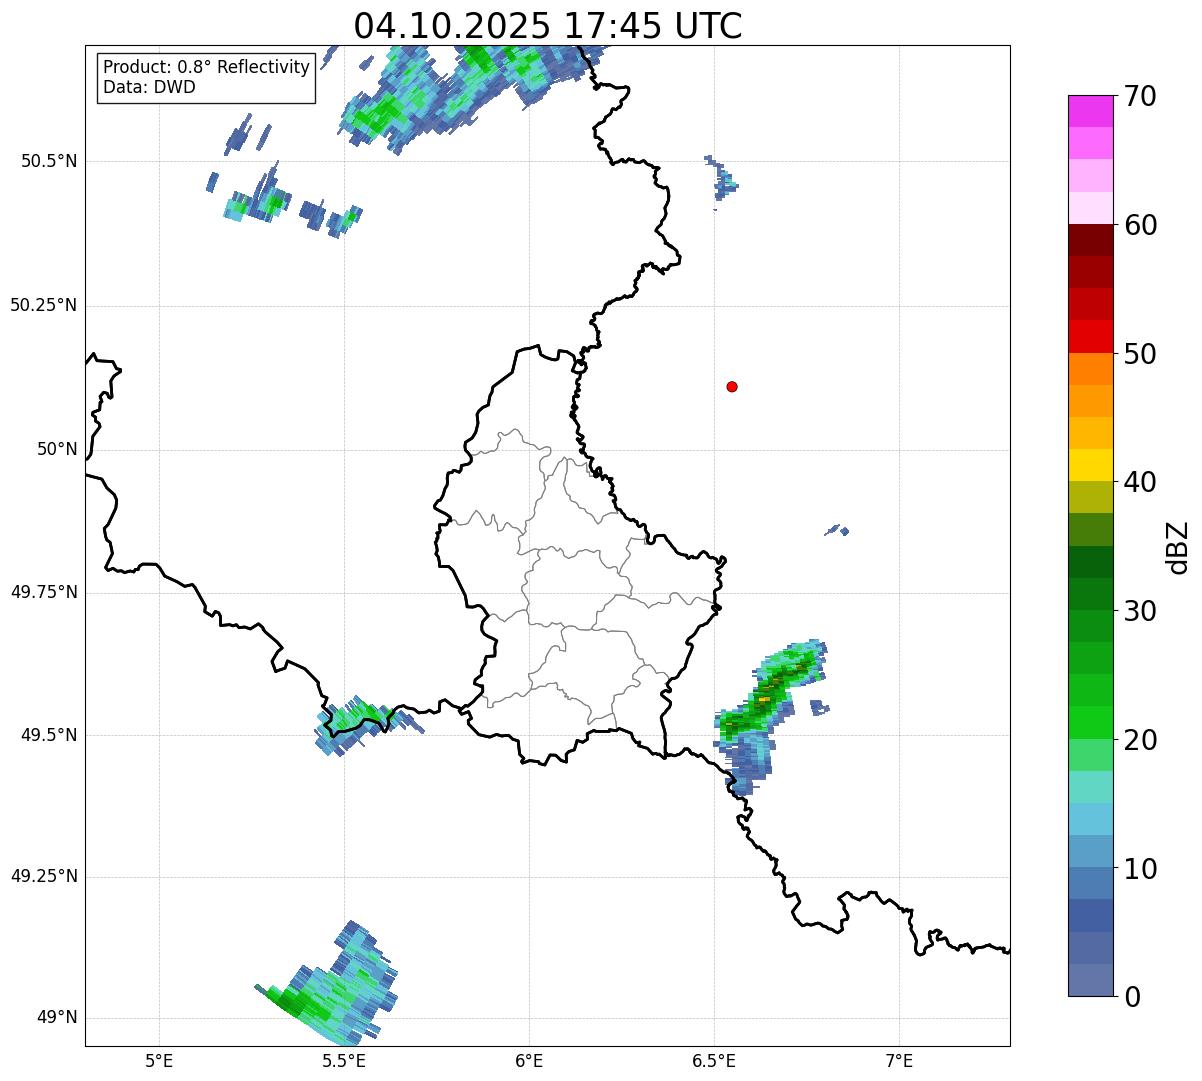Click the colorbar tick label 0
The image size is (1202, 1081).
[1132, 997]
